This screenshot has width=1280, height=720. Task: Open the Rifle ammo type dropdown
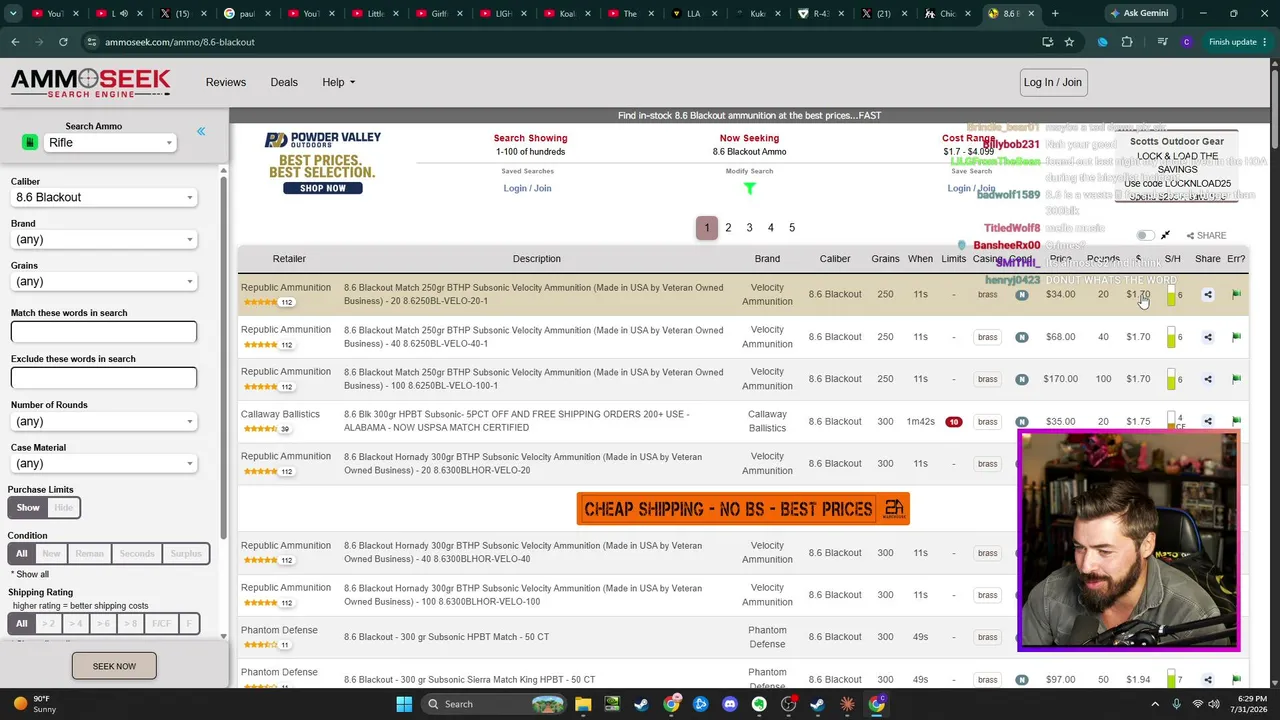[110, 143]
